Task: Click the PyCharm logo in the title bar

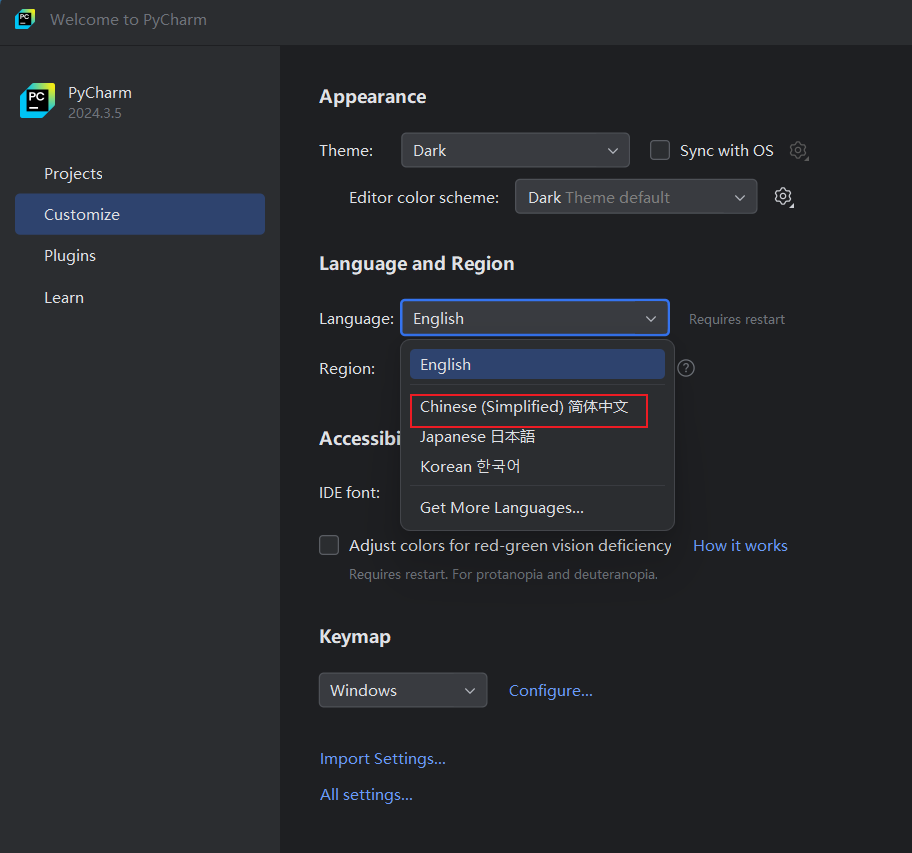Action: point(25,19)
